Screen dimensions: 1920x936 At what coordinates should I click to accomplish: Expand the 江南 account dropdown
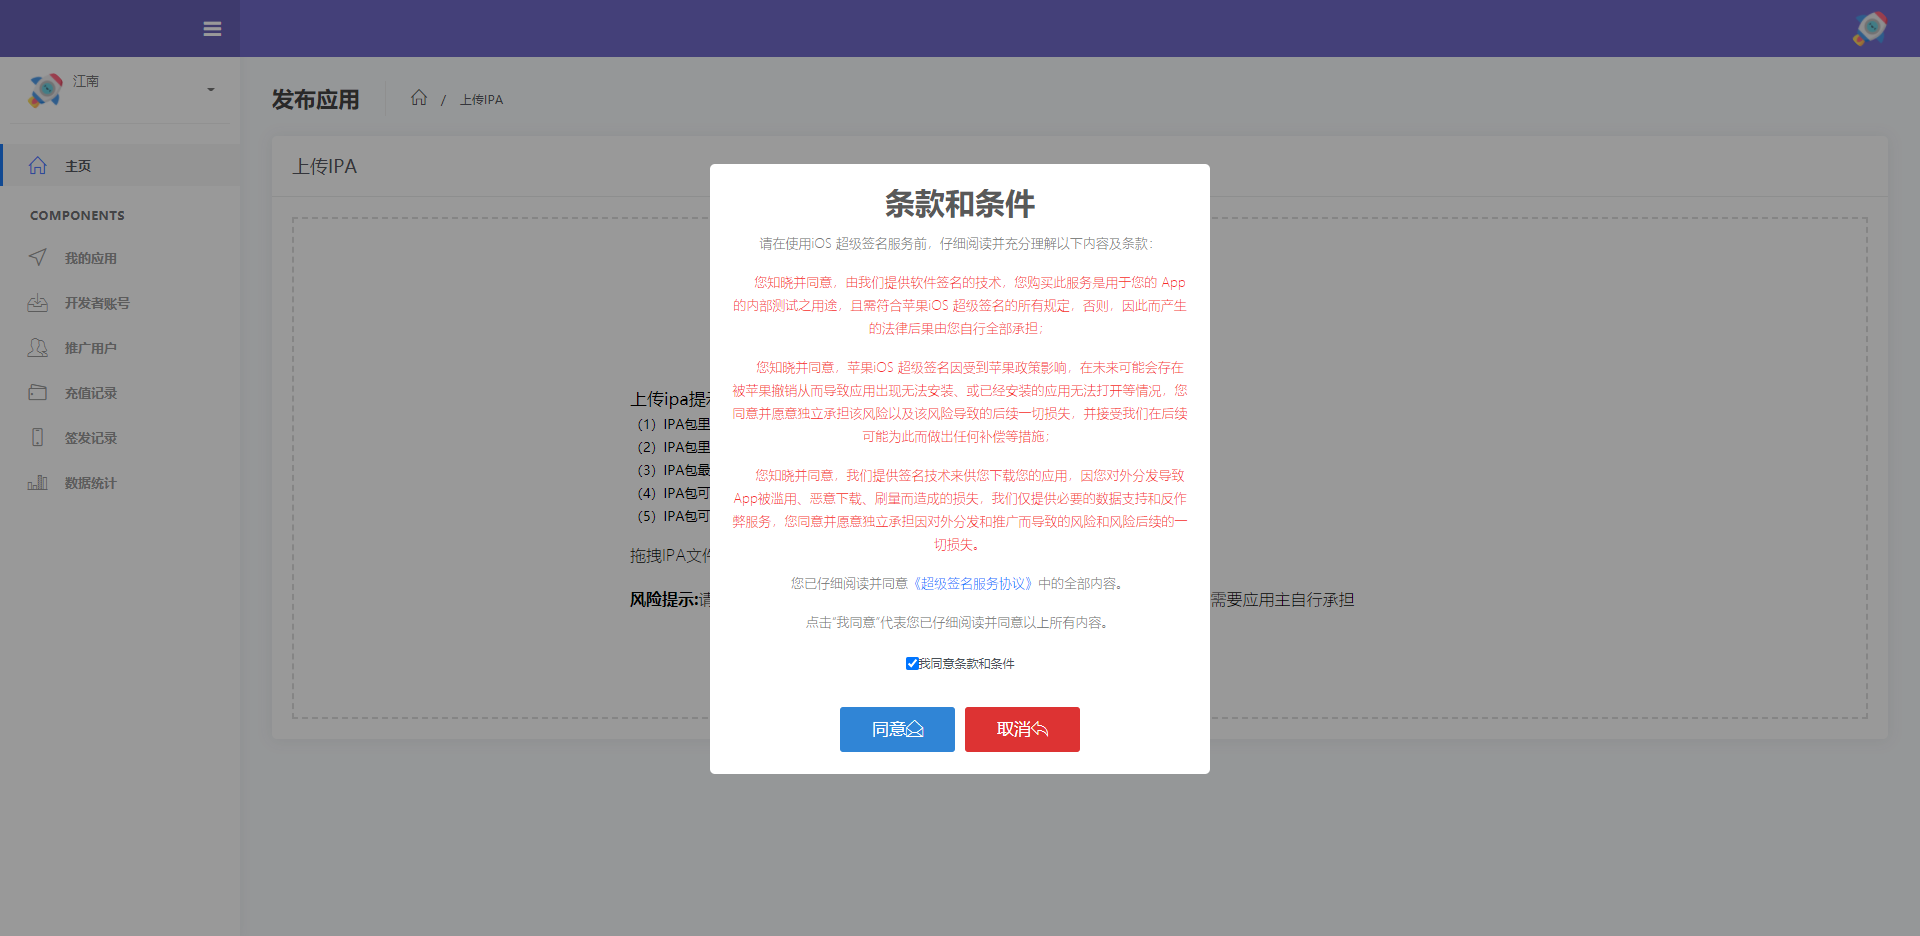point(209,90)
